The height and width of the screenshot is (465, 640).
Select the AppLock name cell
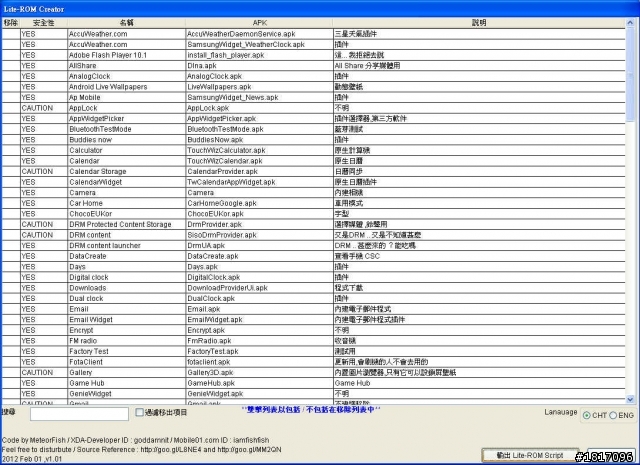(126, 108)
